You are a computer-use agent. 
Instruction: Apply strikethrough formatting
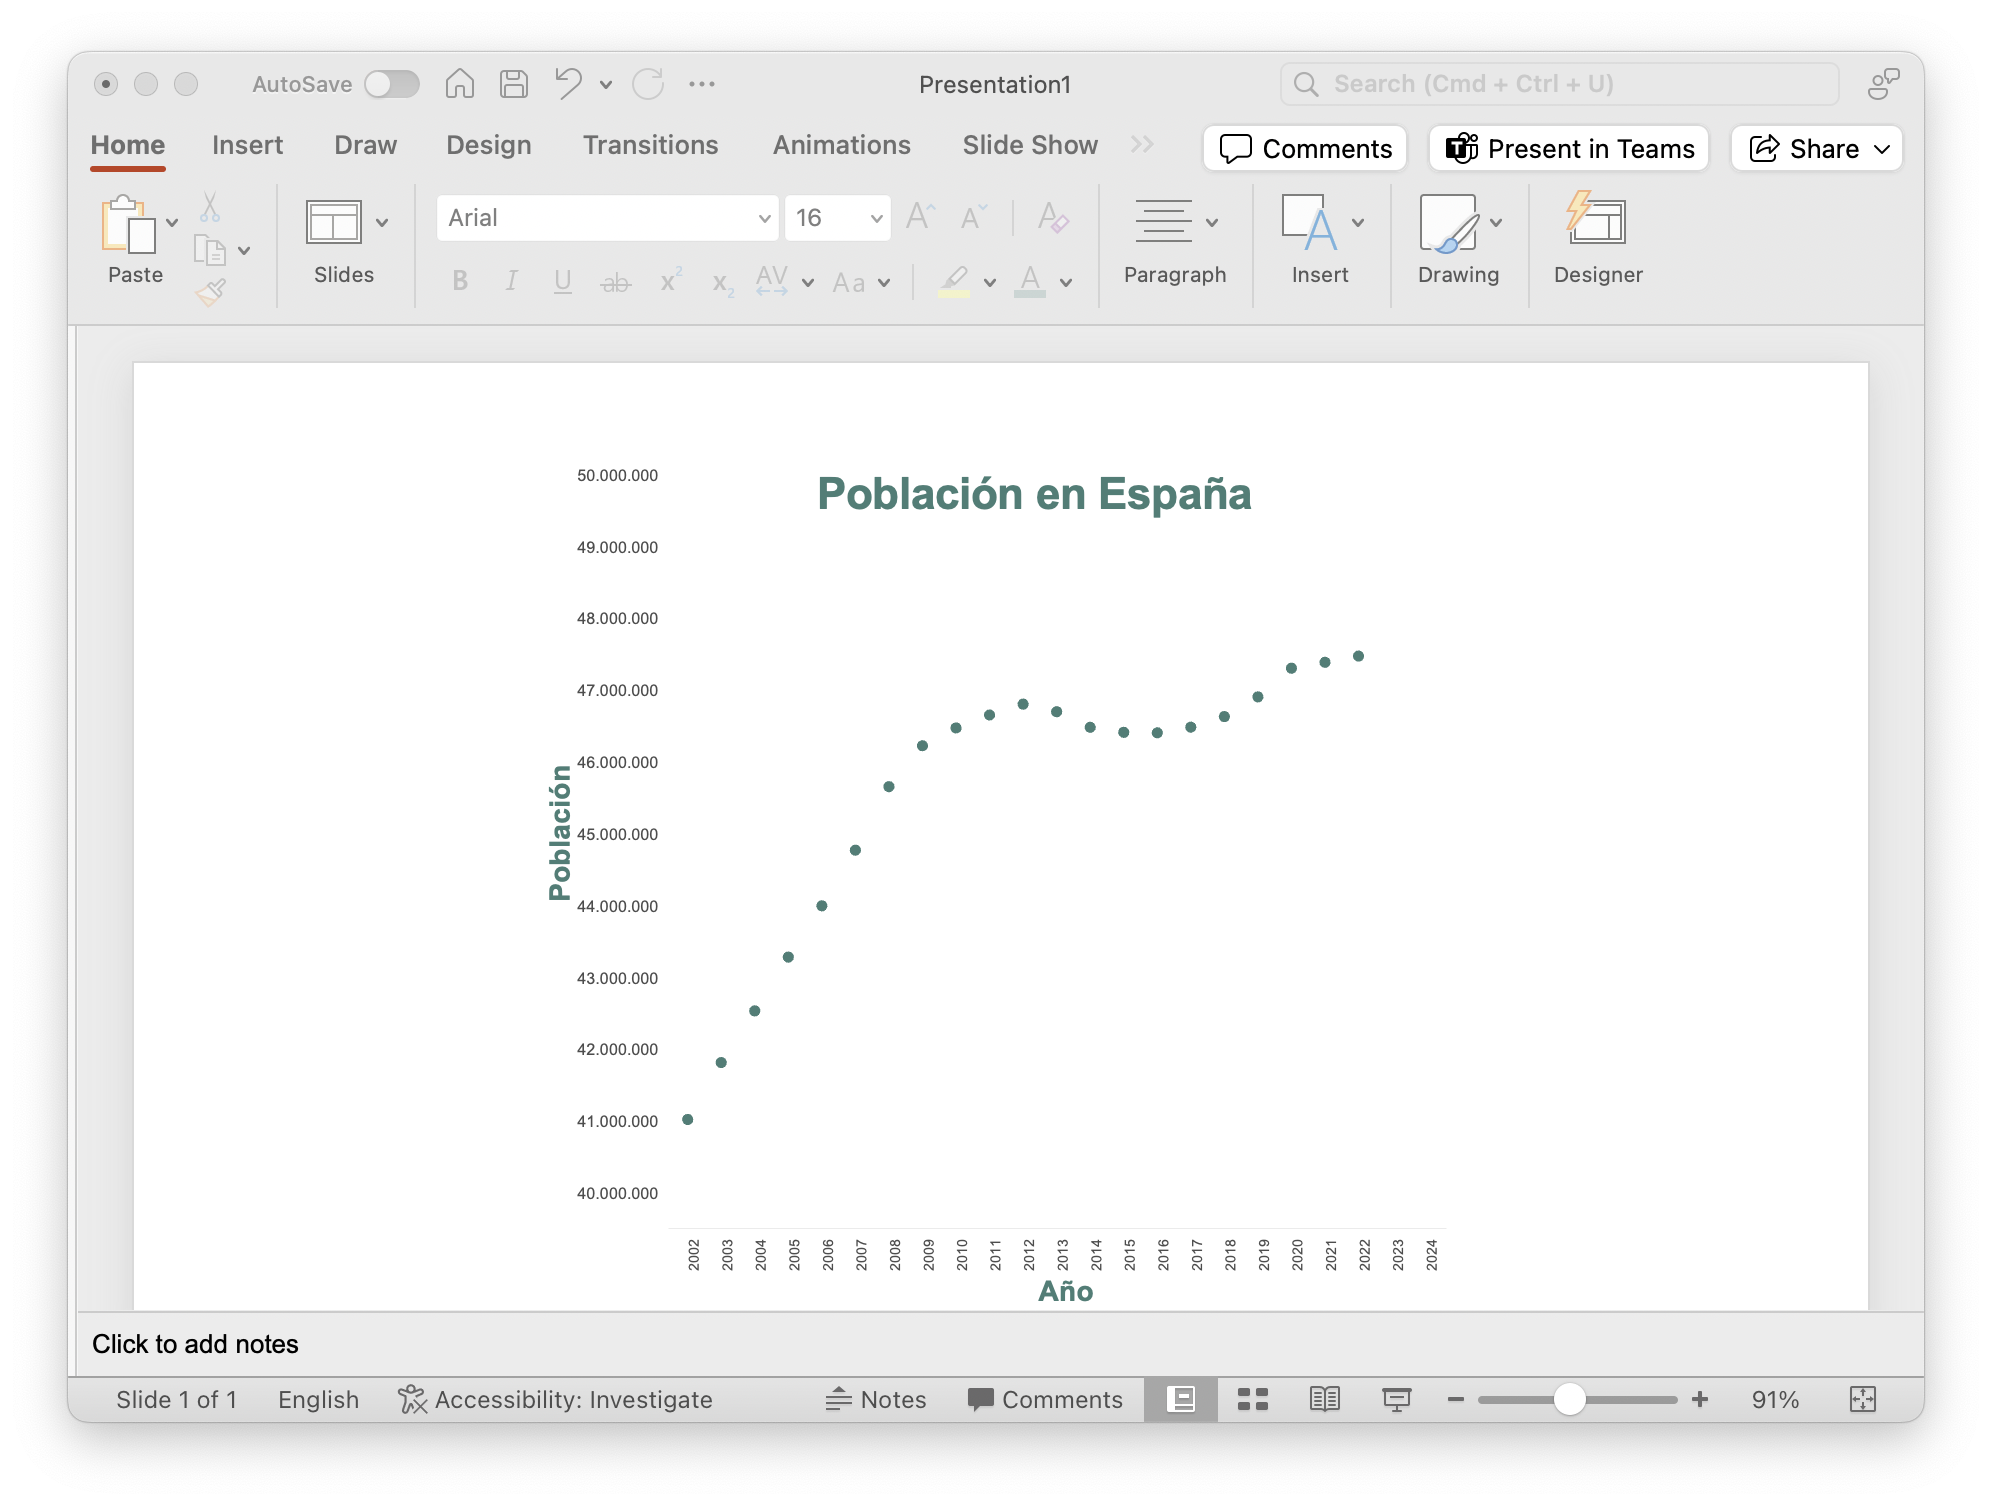(x=614, y=281)
